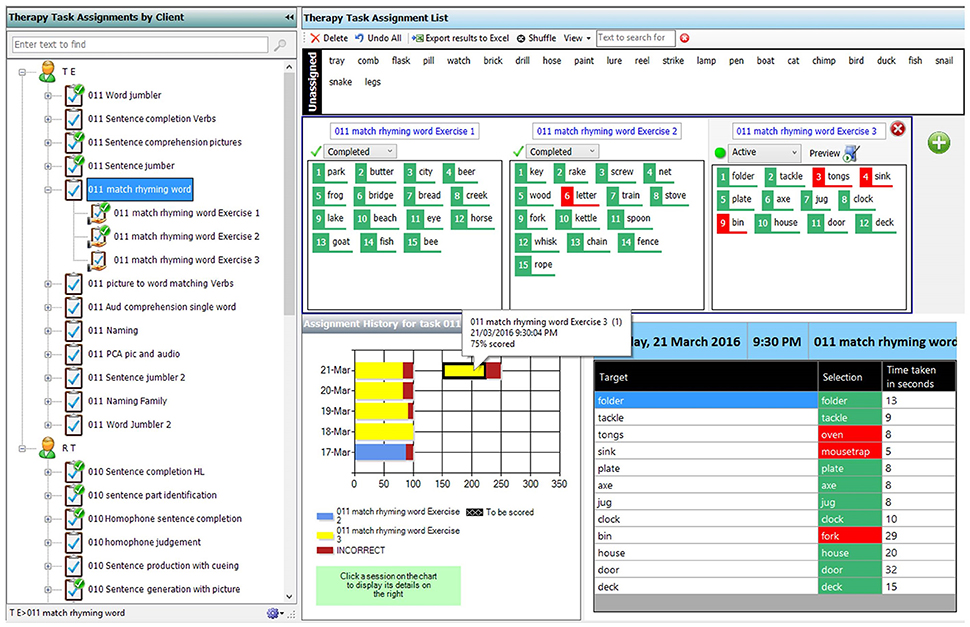This screenshot has width=970, height=627.
Task: Open Exercise 2 Completed status dropdown
Action: click(x=562, y=151)
